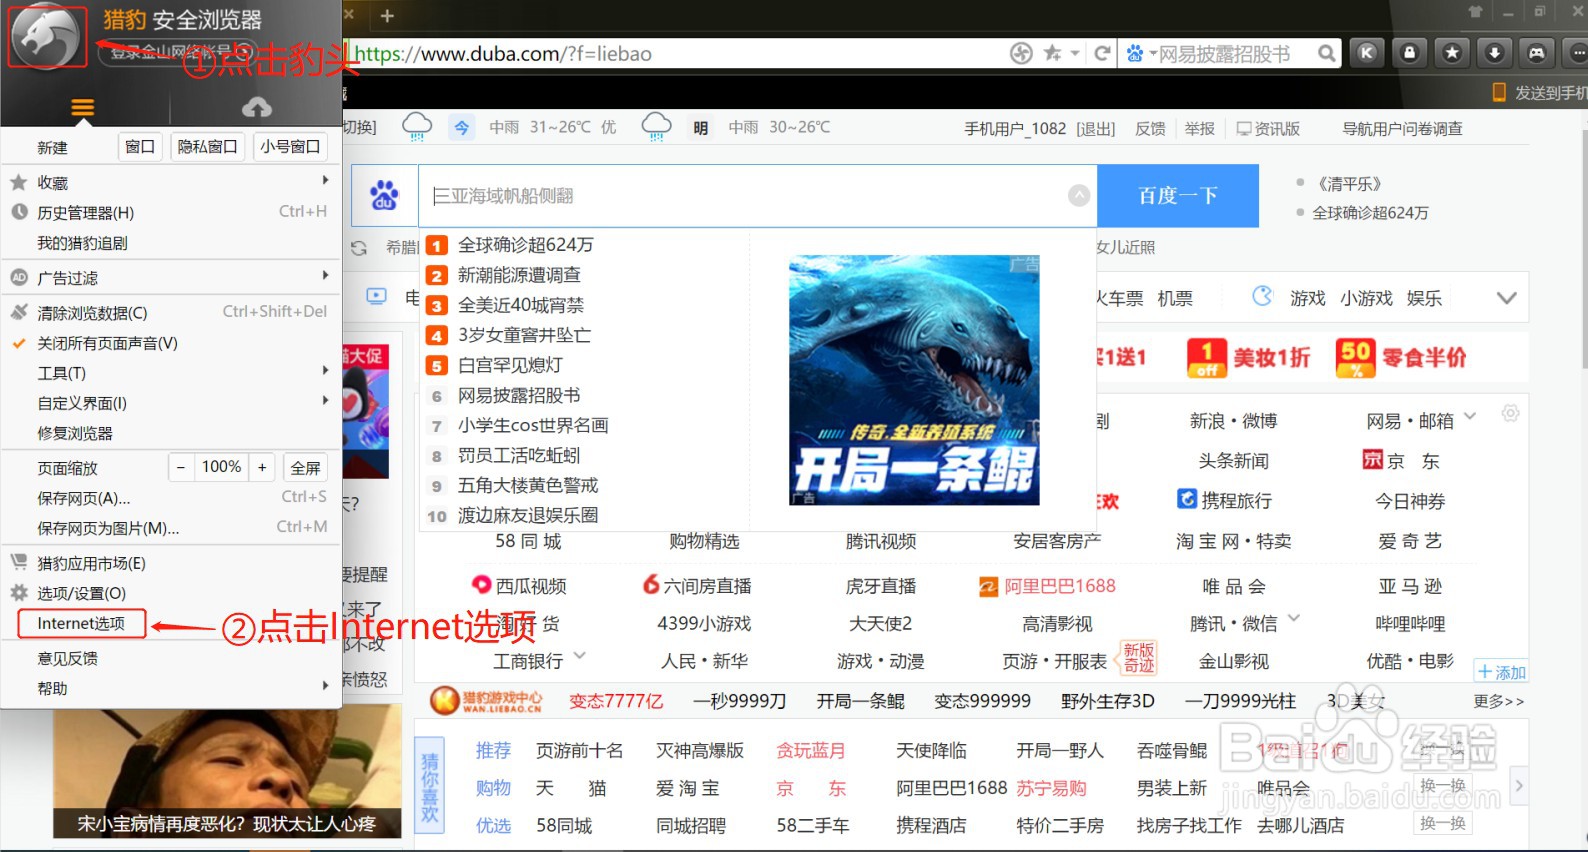Toggle 关闭所有页面声音(V) checked item
This screenshot has height=852, width=1588.
(170, 343)
